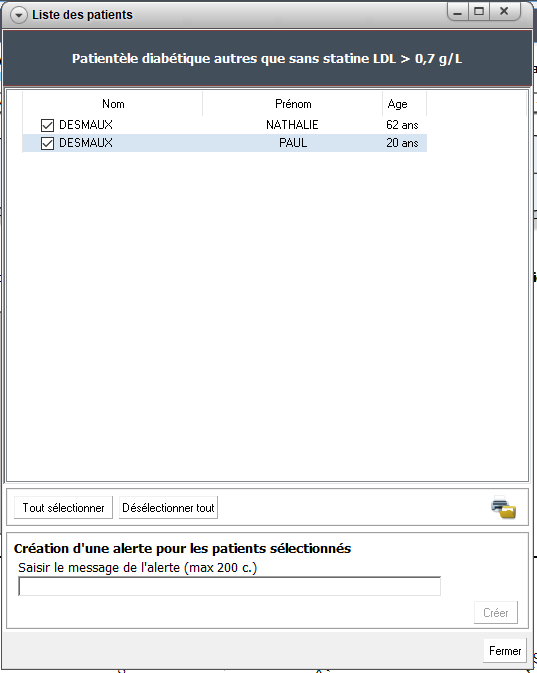Click the 20 ans age cell

[x=402, y=143]
